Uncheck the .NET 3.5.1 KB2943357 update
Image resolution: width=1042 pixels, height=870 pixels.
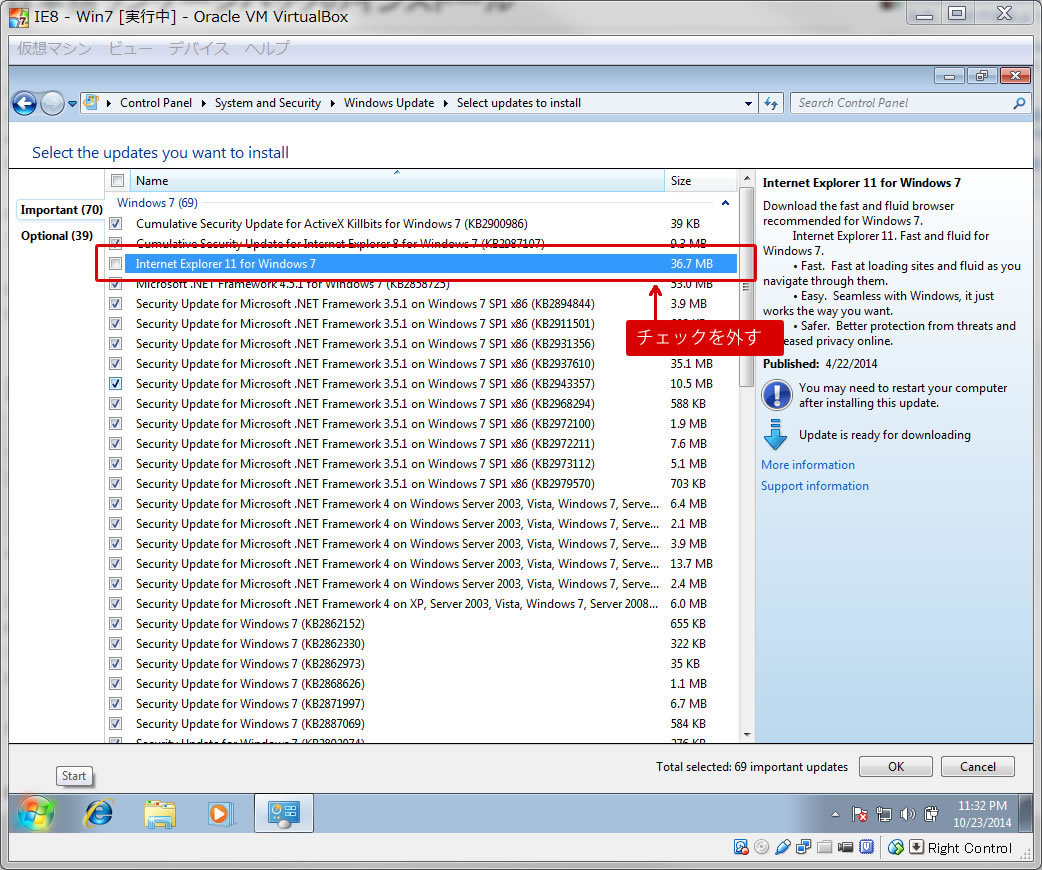tap(116, 383)
